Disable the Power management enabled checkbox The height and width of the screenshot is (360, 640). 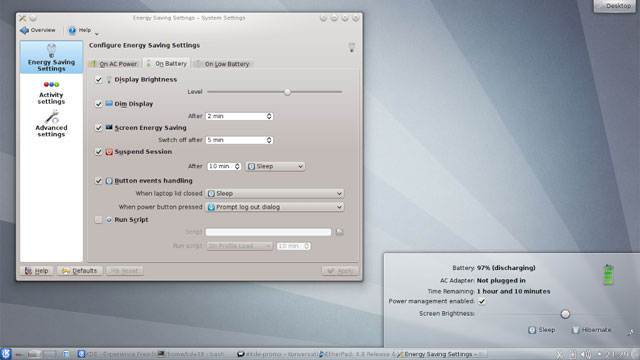click(482, 301)
